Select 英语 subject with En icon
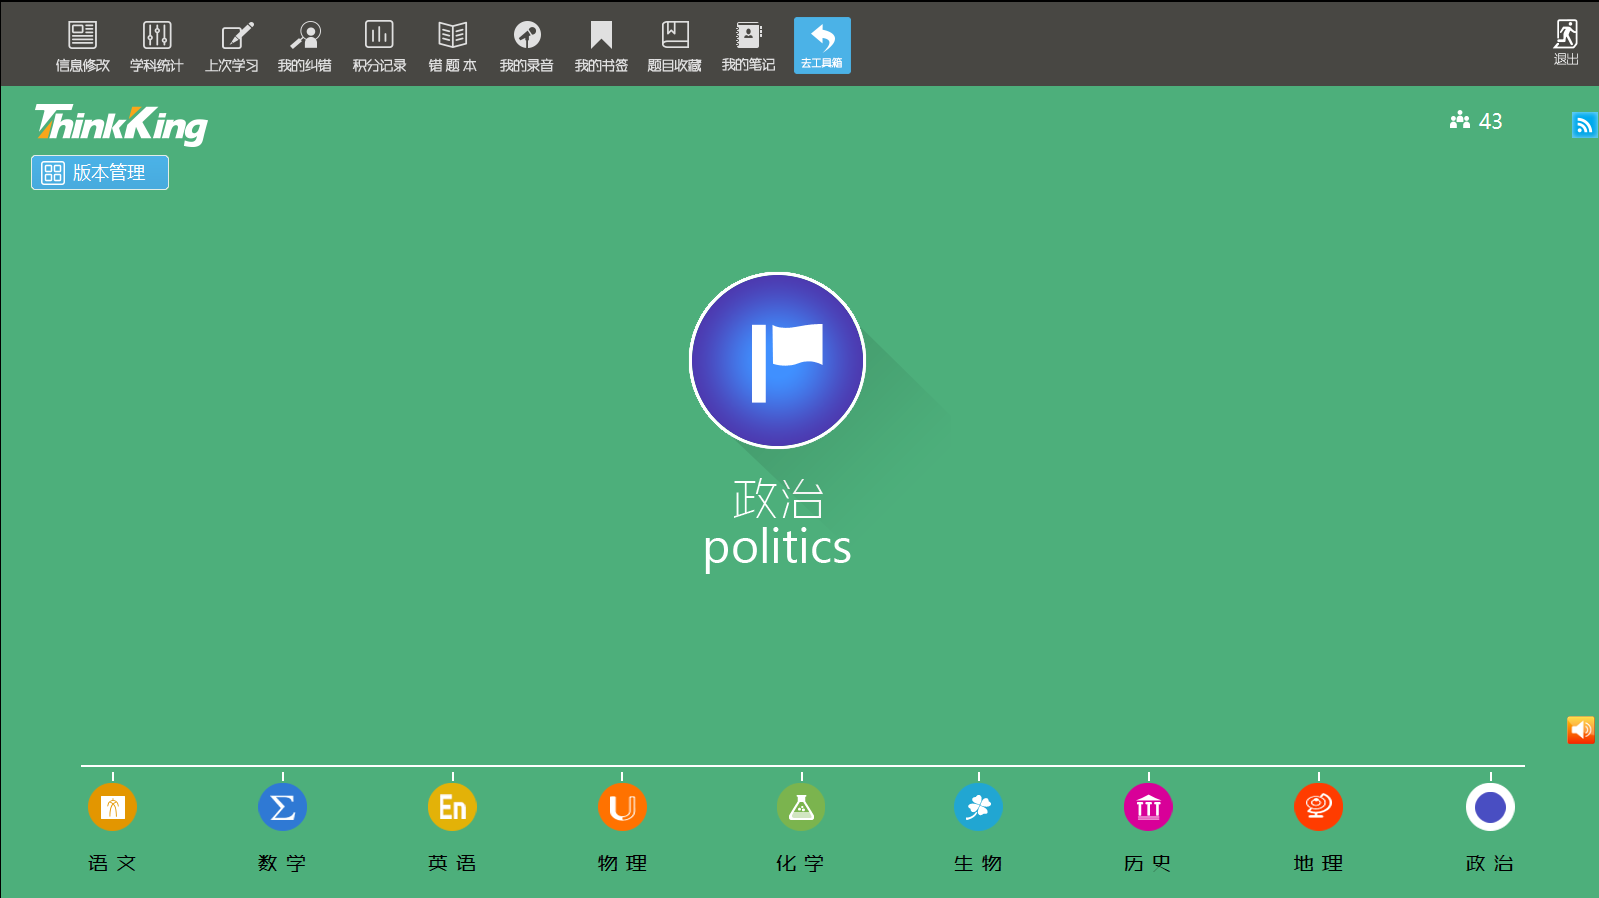Viewport: 1599px width, 898px height. (452, 807)
